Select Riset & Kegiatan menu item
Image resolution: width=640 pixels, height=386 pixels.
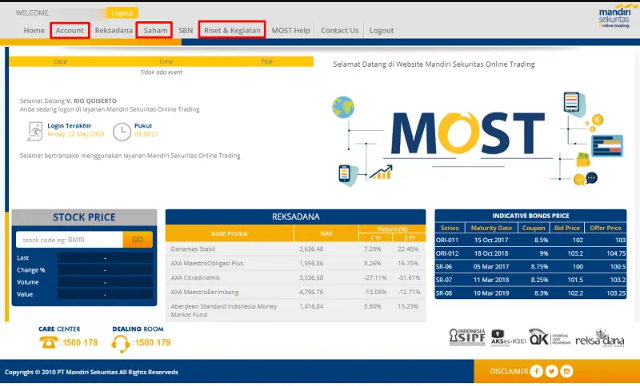tap(232, 30)
